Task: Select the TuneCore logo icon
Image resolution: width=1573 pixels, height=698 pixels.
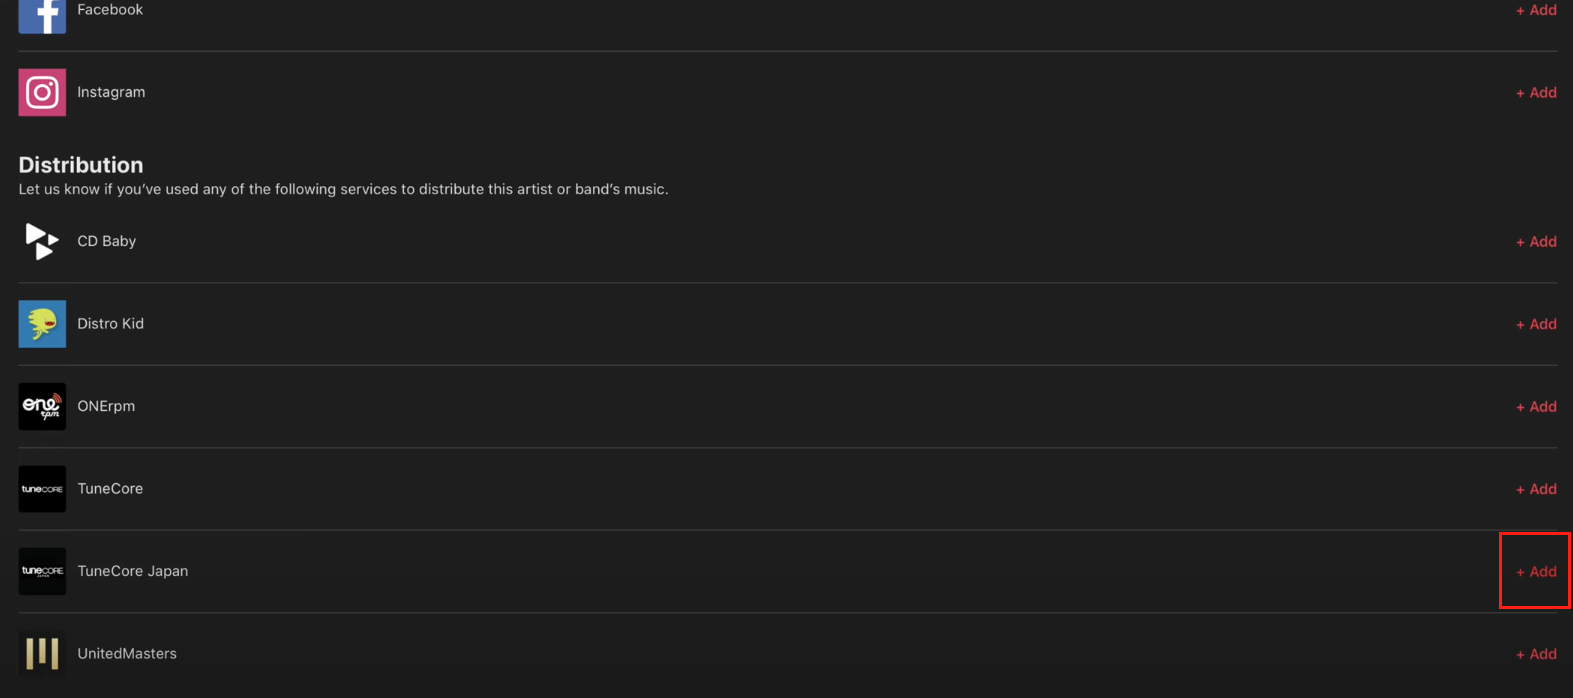Action: (42, 489)
